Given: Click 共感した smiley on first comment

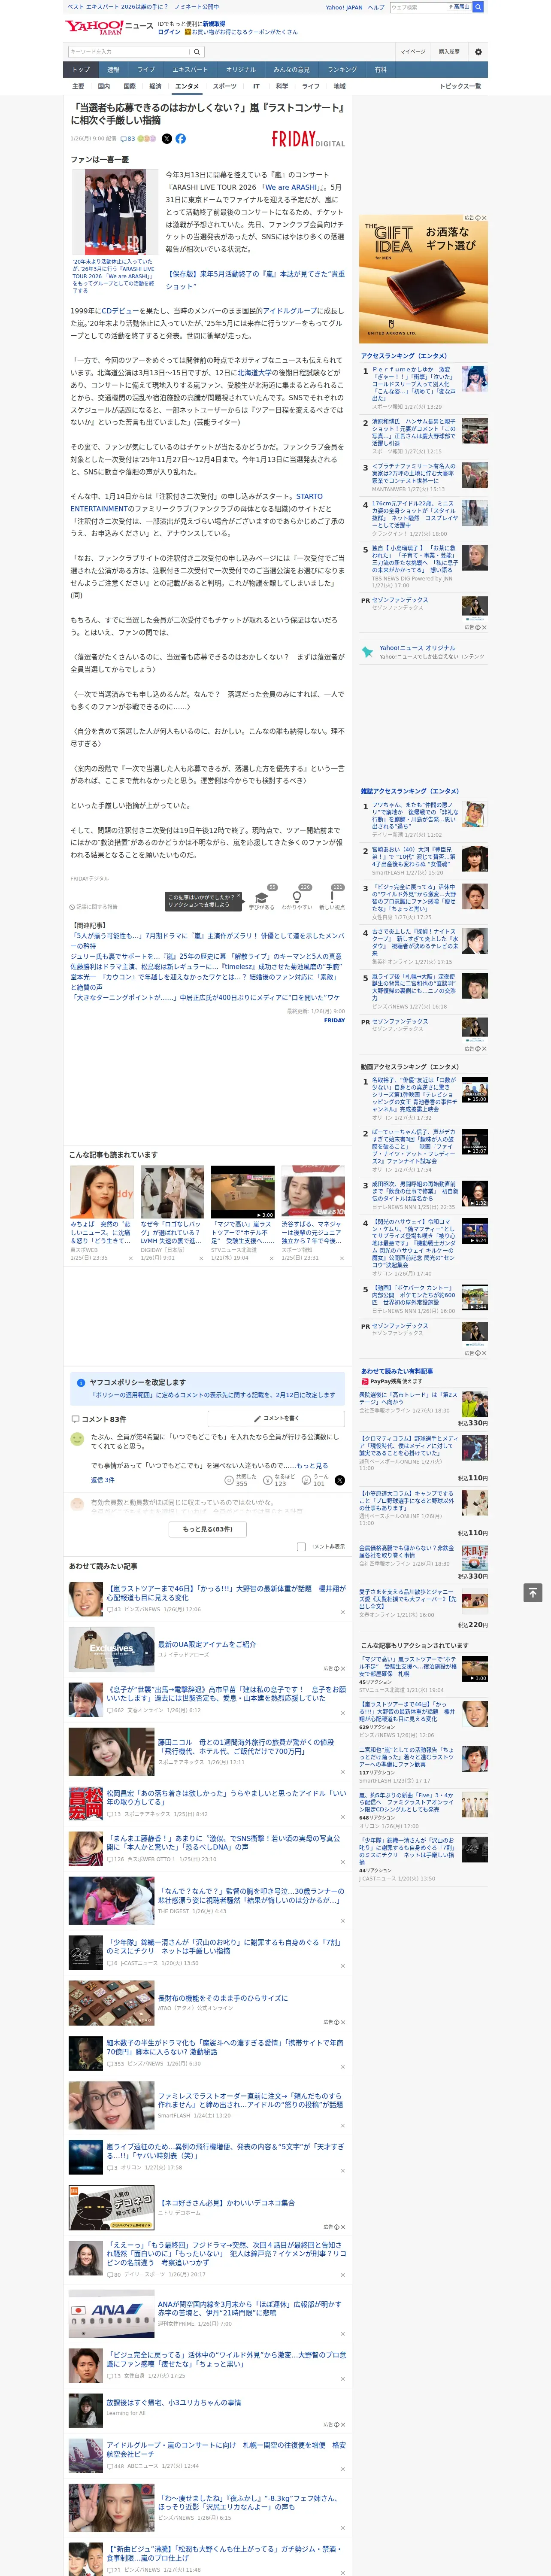Looking at the screenshot, I should (x=229, y=1480).
